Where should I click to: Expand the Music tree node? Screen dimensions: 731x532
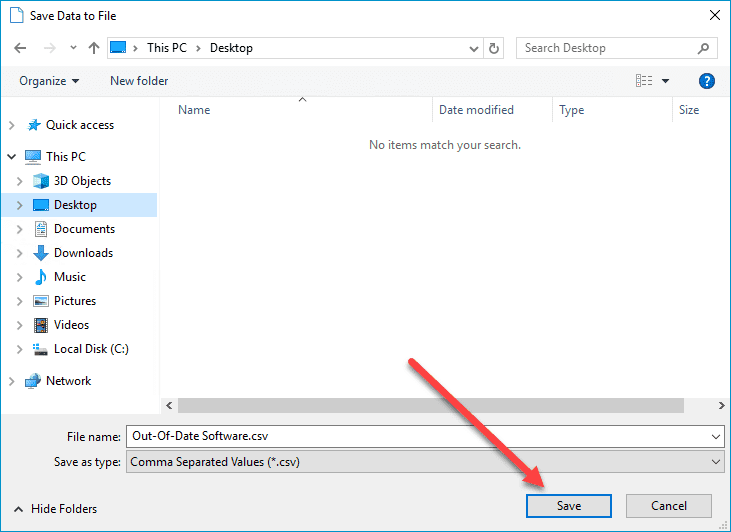coord(20,277)
